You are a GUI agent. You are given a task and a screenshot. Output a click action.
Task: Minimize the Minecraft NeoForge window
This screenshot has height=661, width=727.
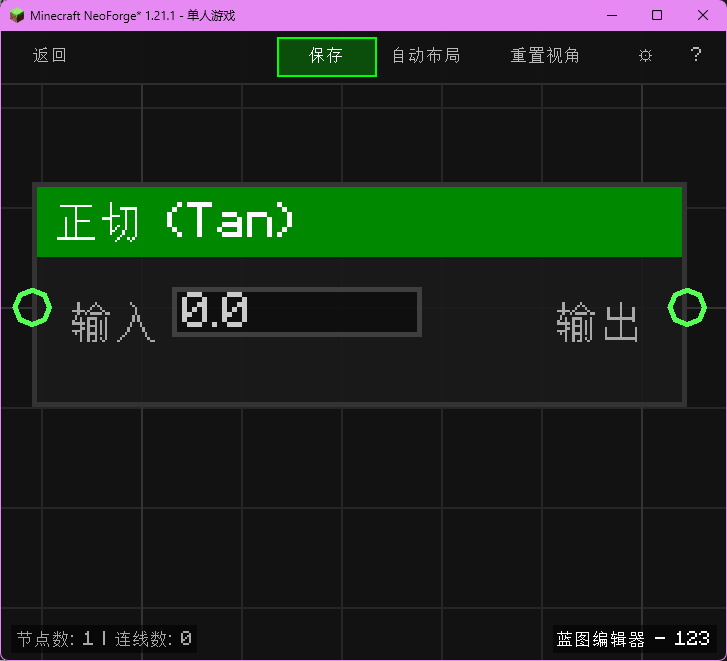pyautogui.click(x=611, y=15)
